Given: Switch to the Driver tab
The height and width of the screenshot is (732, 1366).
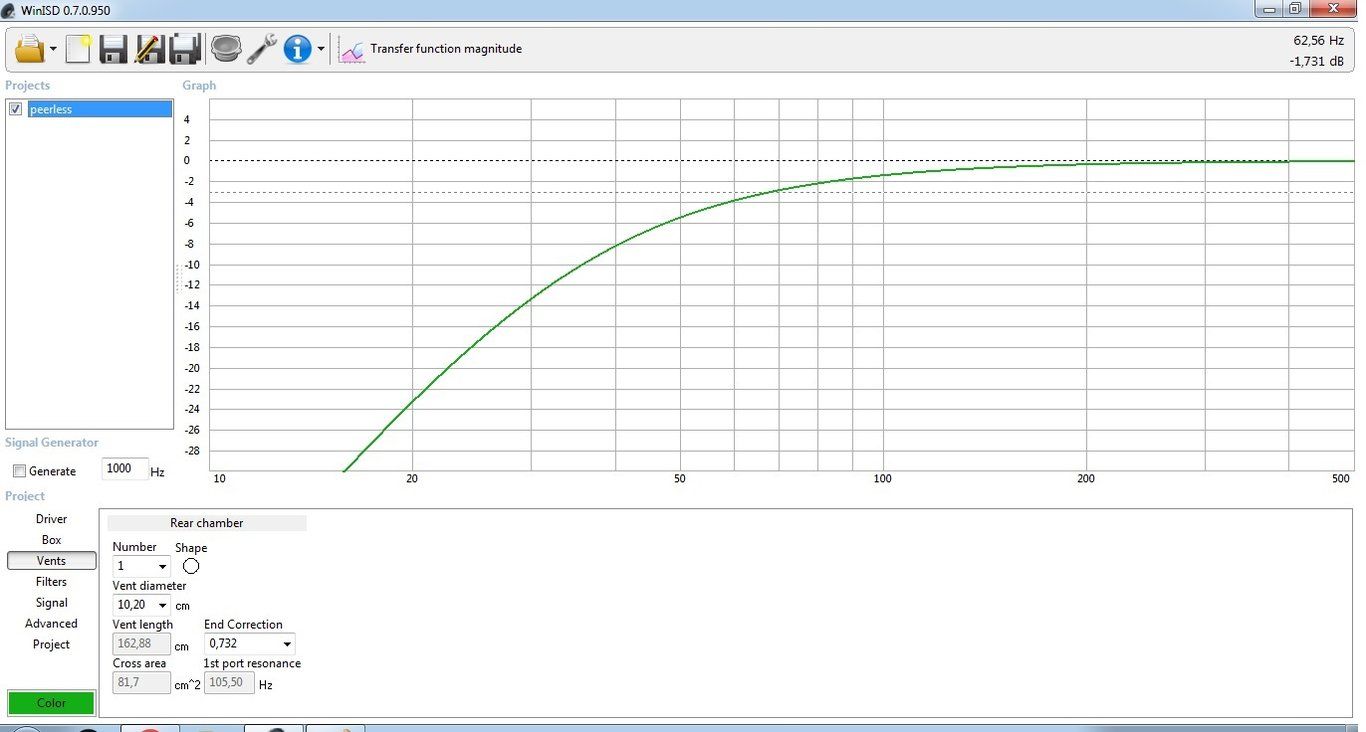Looking at the screenshot, I should (52, 519).
